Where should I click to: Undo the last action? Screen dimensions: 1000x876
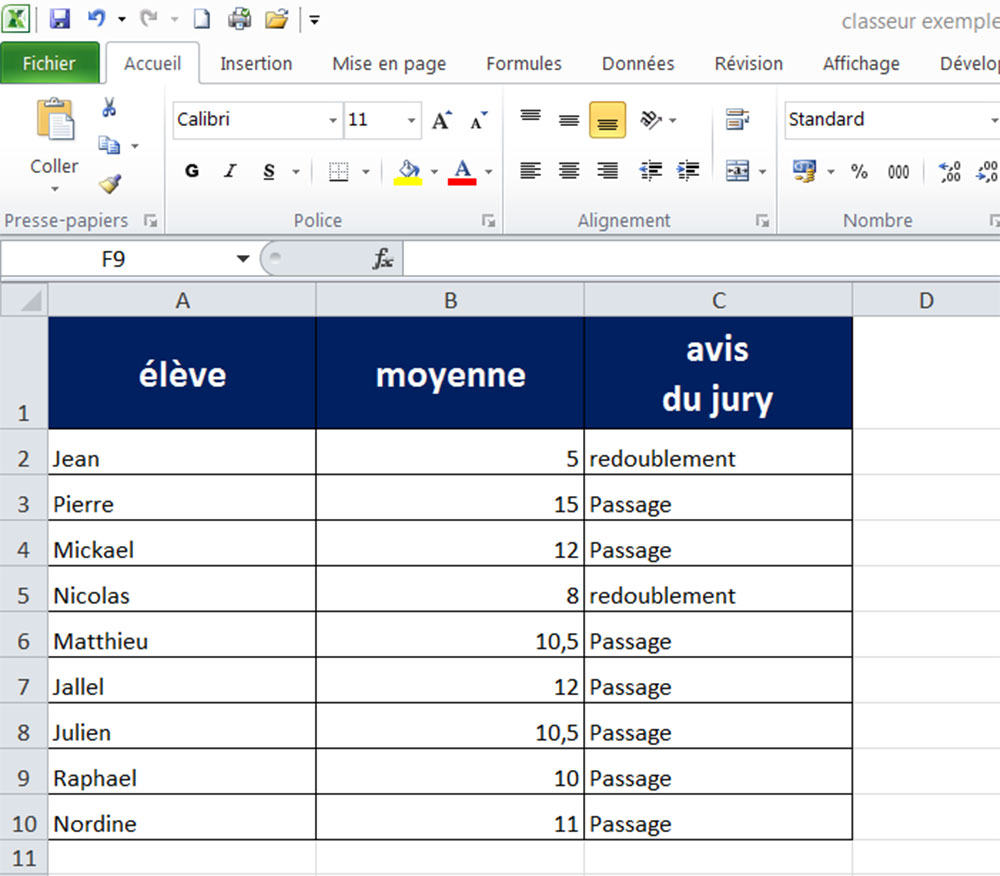tap(96, 18)
